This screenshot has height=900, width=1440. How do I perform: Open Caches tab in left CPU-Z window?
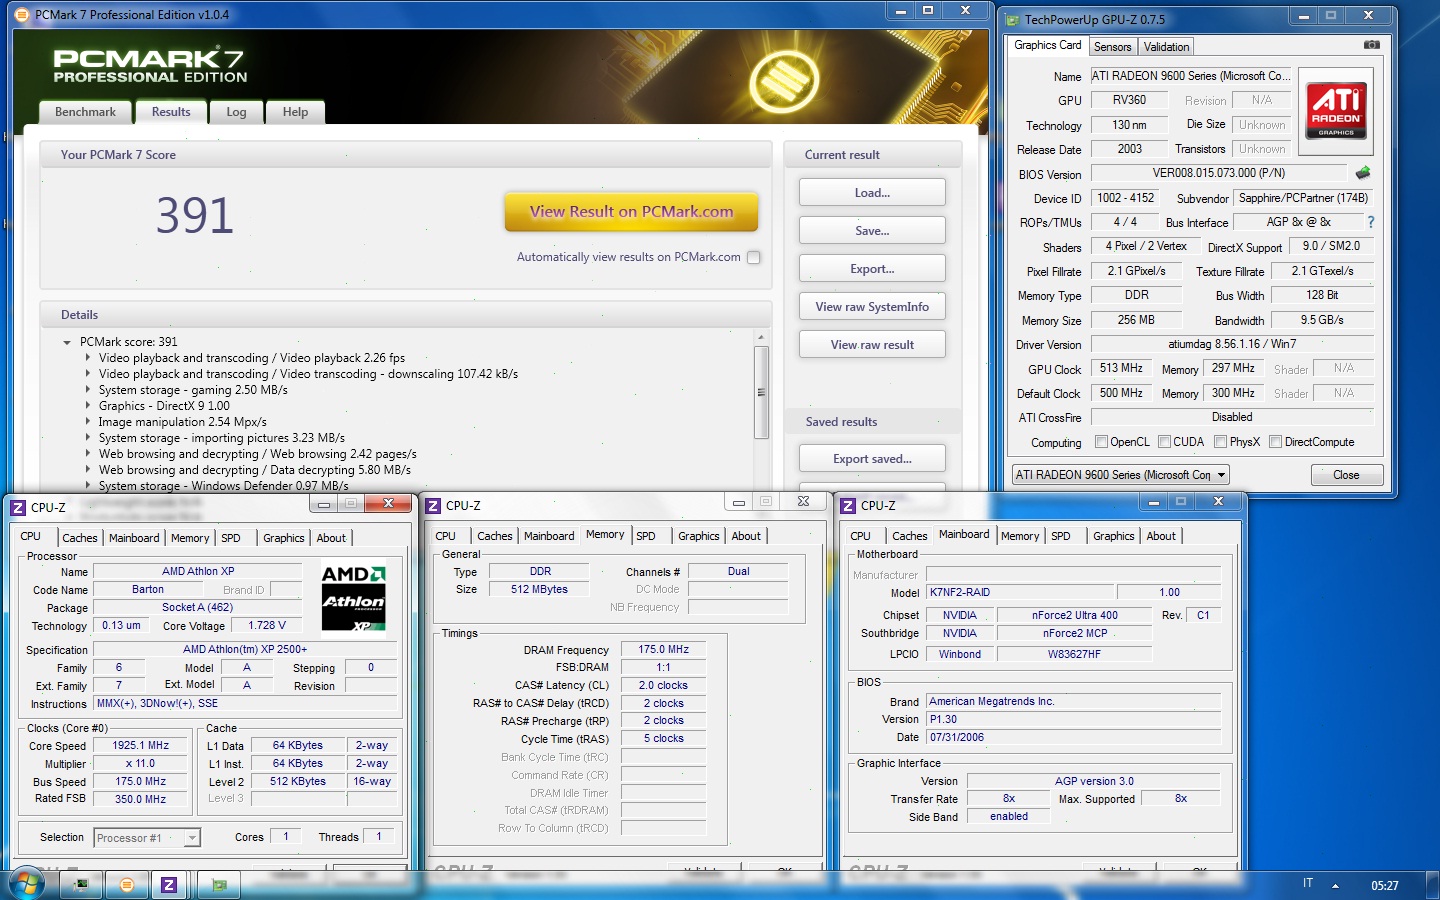tap(80, 538)
